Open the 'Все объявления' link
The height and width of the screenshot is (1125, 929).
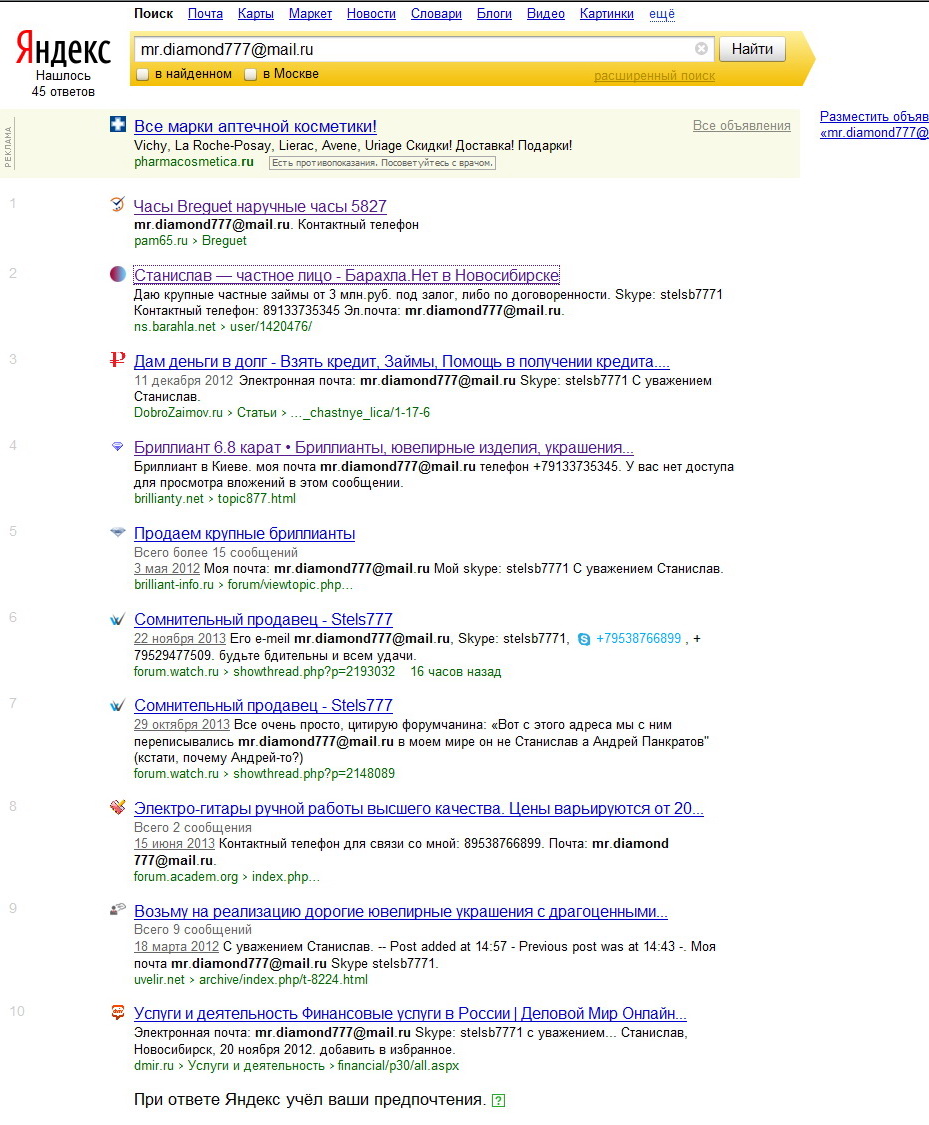[x=741, y=126]
